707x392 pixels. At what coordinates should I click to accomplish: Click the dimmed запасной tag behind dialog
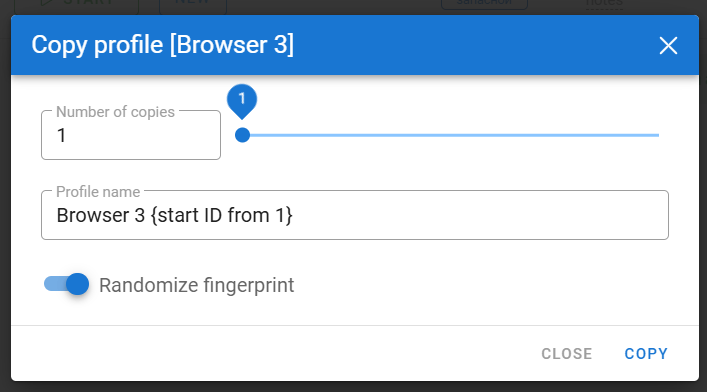click(x=484, y=4)
